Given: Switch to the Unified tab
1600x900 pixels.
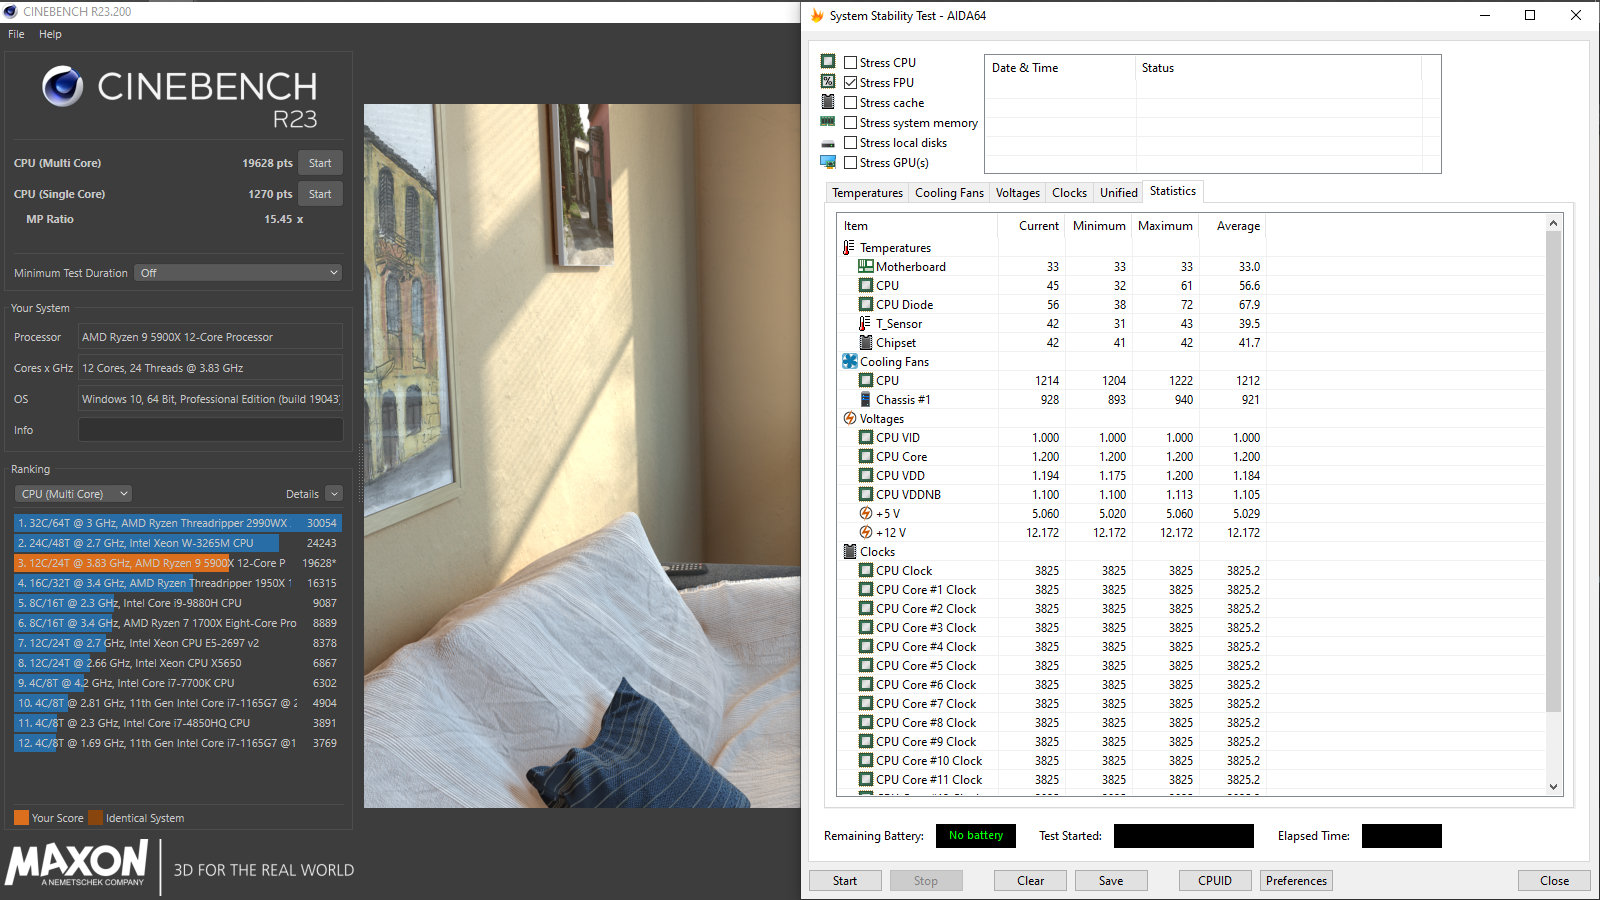Looking at the screenshot, I should [1119, 193].
